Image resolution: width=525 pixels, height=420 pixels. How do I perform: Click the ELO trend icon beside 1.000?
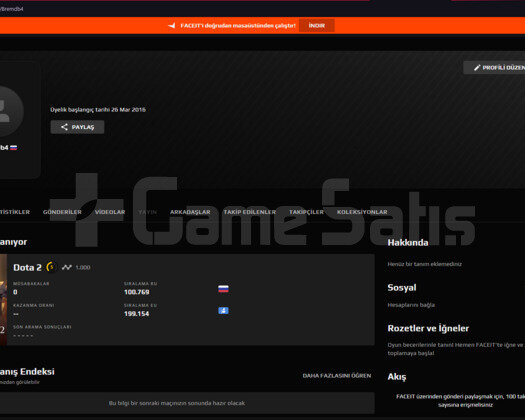click(67, 267)
